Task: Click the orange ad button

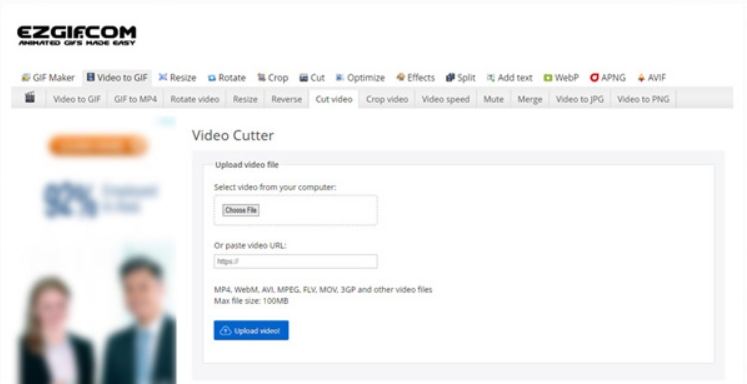Action: [98, 146]
